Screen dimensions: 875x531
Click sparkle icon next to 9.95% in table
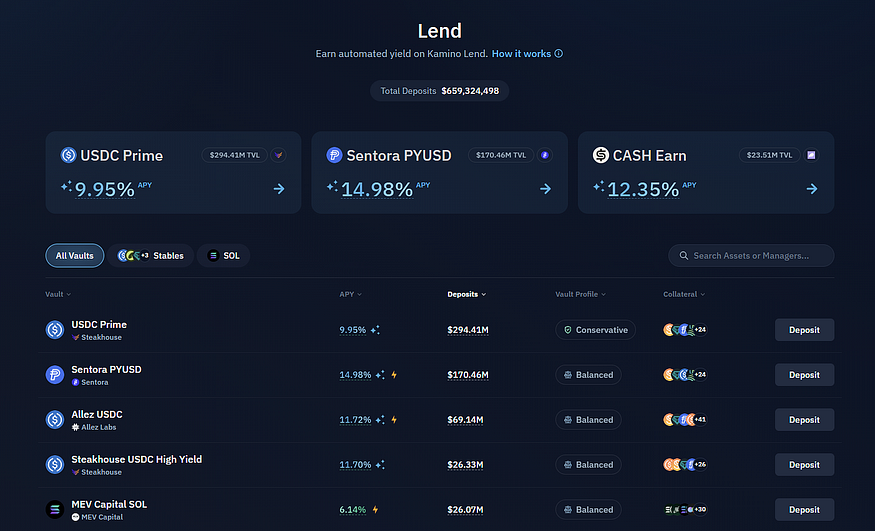point(375,330)
